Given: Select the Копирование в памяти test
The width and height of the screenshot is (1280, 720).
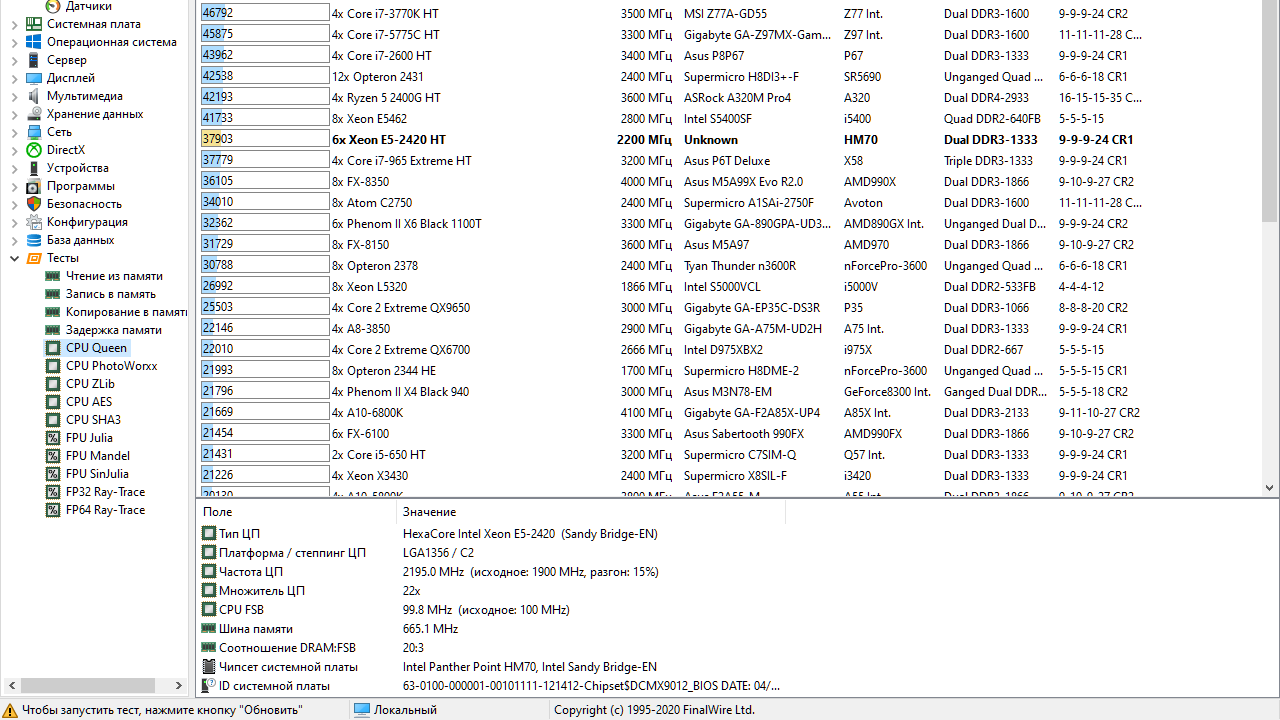Looking at the screenshot, I should [126, 312].
